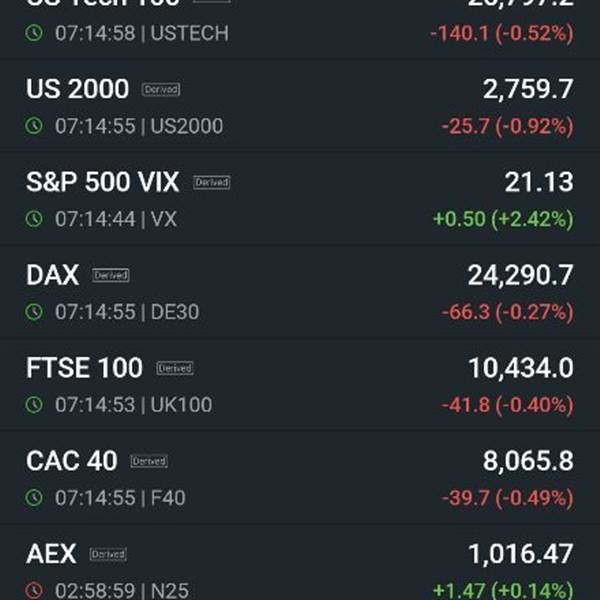Tap the clock icon next to VX
The height and width of the screenshot is (600, 600).
tap(34, 219)
